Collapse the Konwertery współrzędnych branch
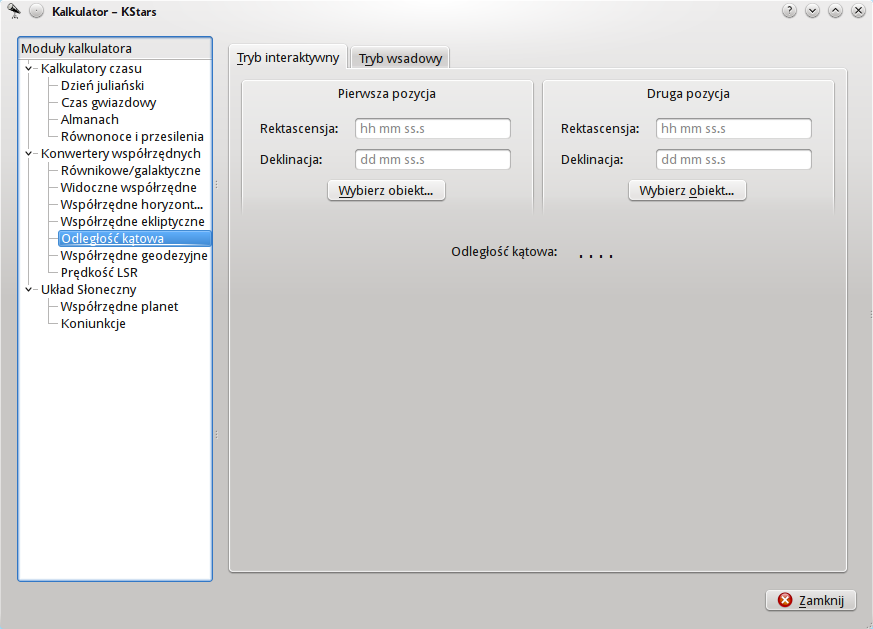873x629 pixels. pyautogui.click(x=30, y=153)
